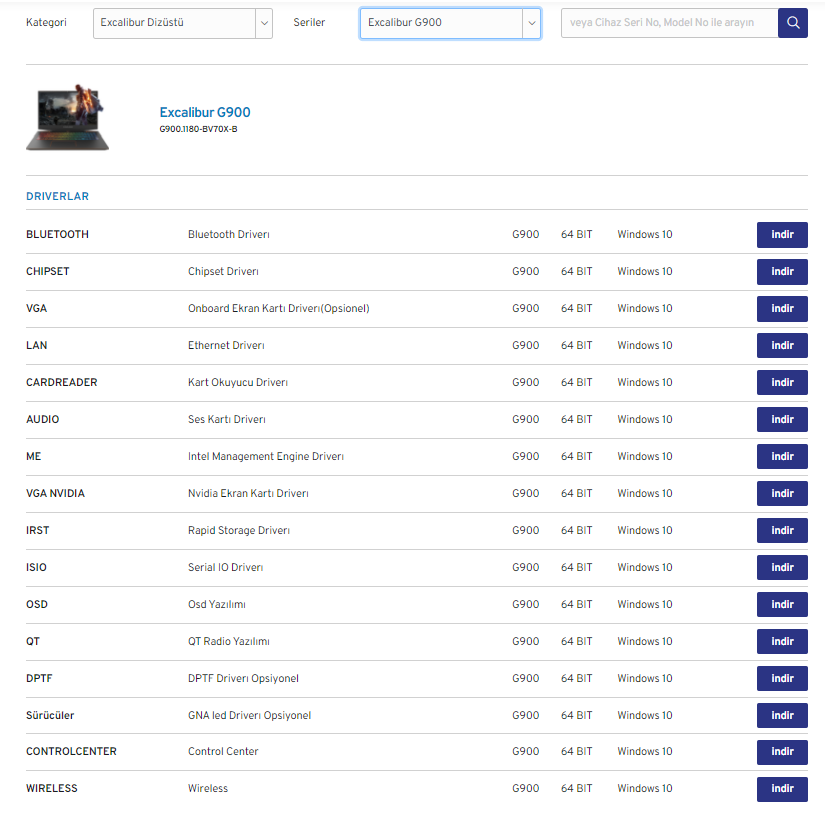Click the VGA NVIDIA row label
This screenshot has height=816, width=825.
pos(55,493)
